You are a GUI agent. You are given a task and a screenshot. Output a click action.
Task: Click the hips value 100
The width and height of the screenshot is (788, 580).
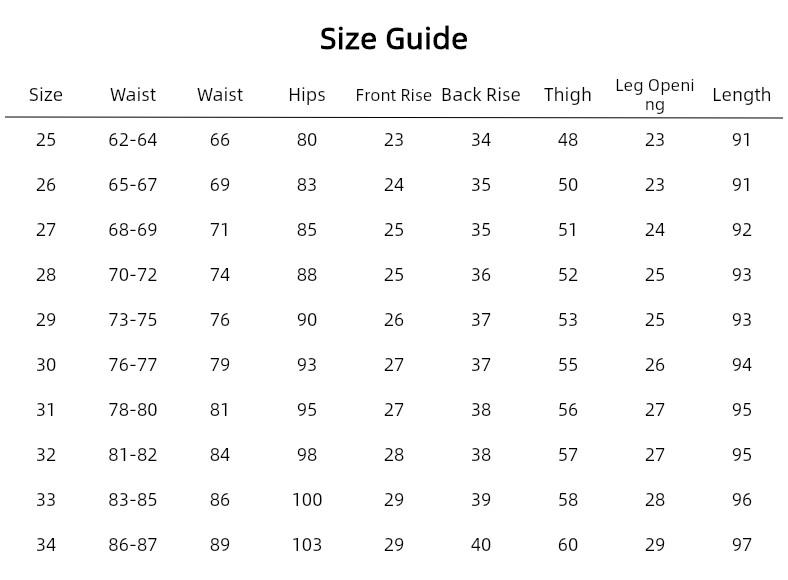click(307, 500)
